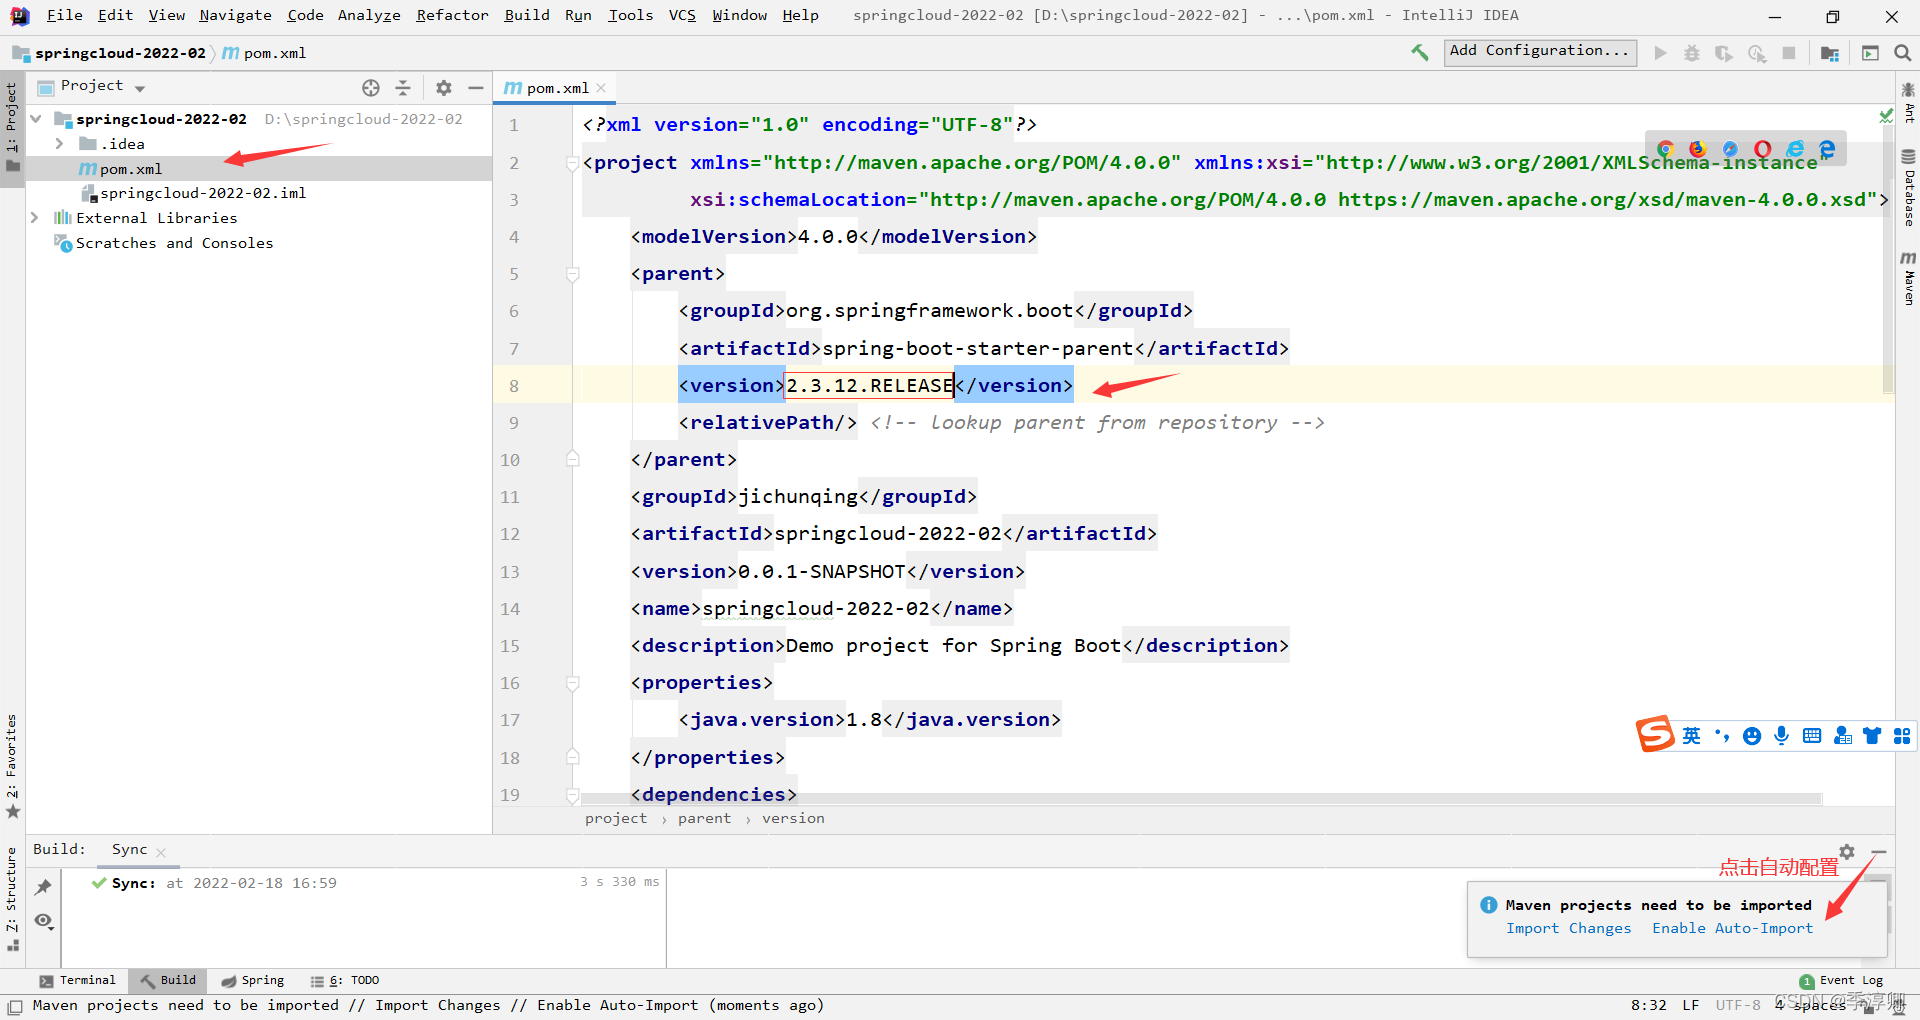1920x1020 pixels.
Task: Click the Collapse All icon in Project panel
Action: point(403,88)
